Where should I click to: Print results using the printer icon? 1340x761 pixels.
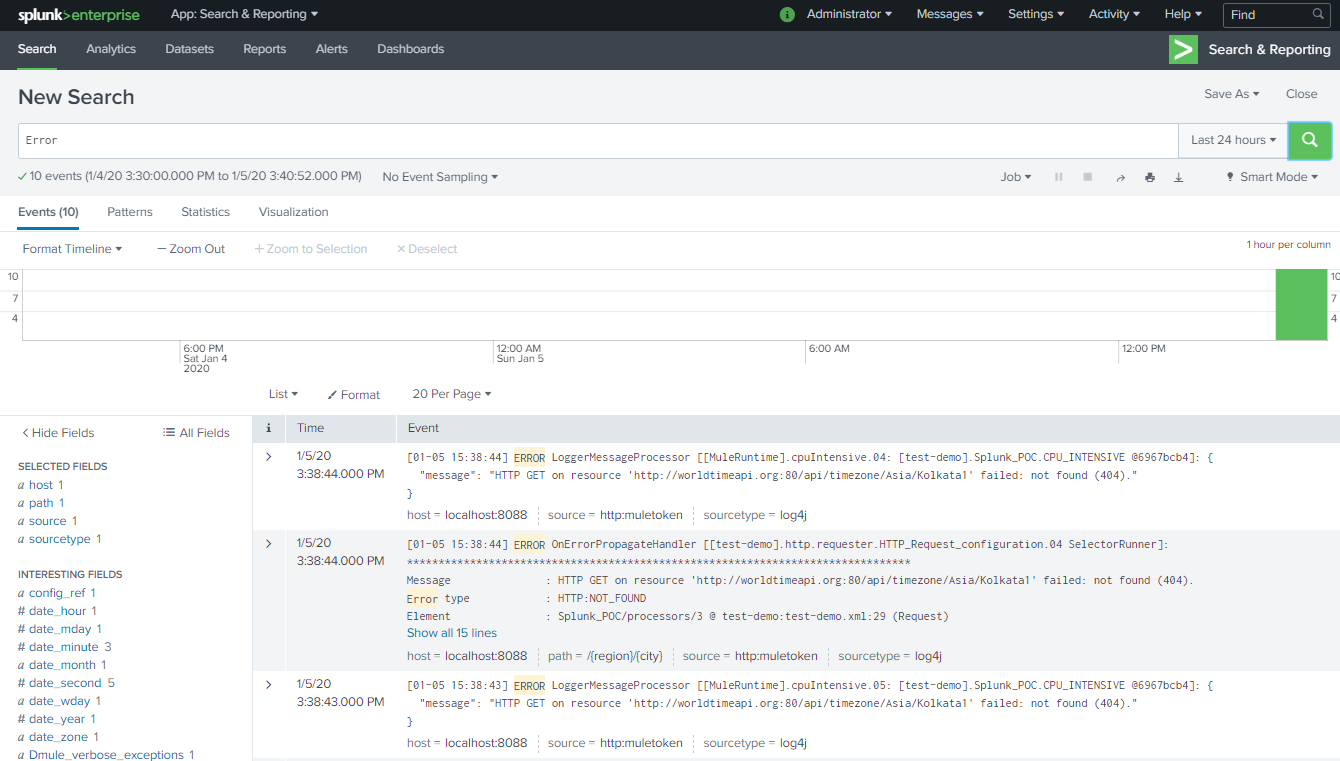pyautogui.click(x=1150, y=177)
